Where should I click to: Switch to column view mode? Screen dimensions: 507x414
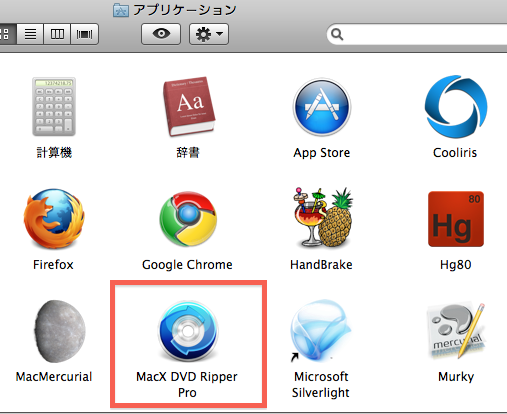pyautogui.click(x=57, y=34)
